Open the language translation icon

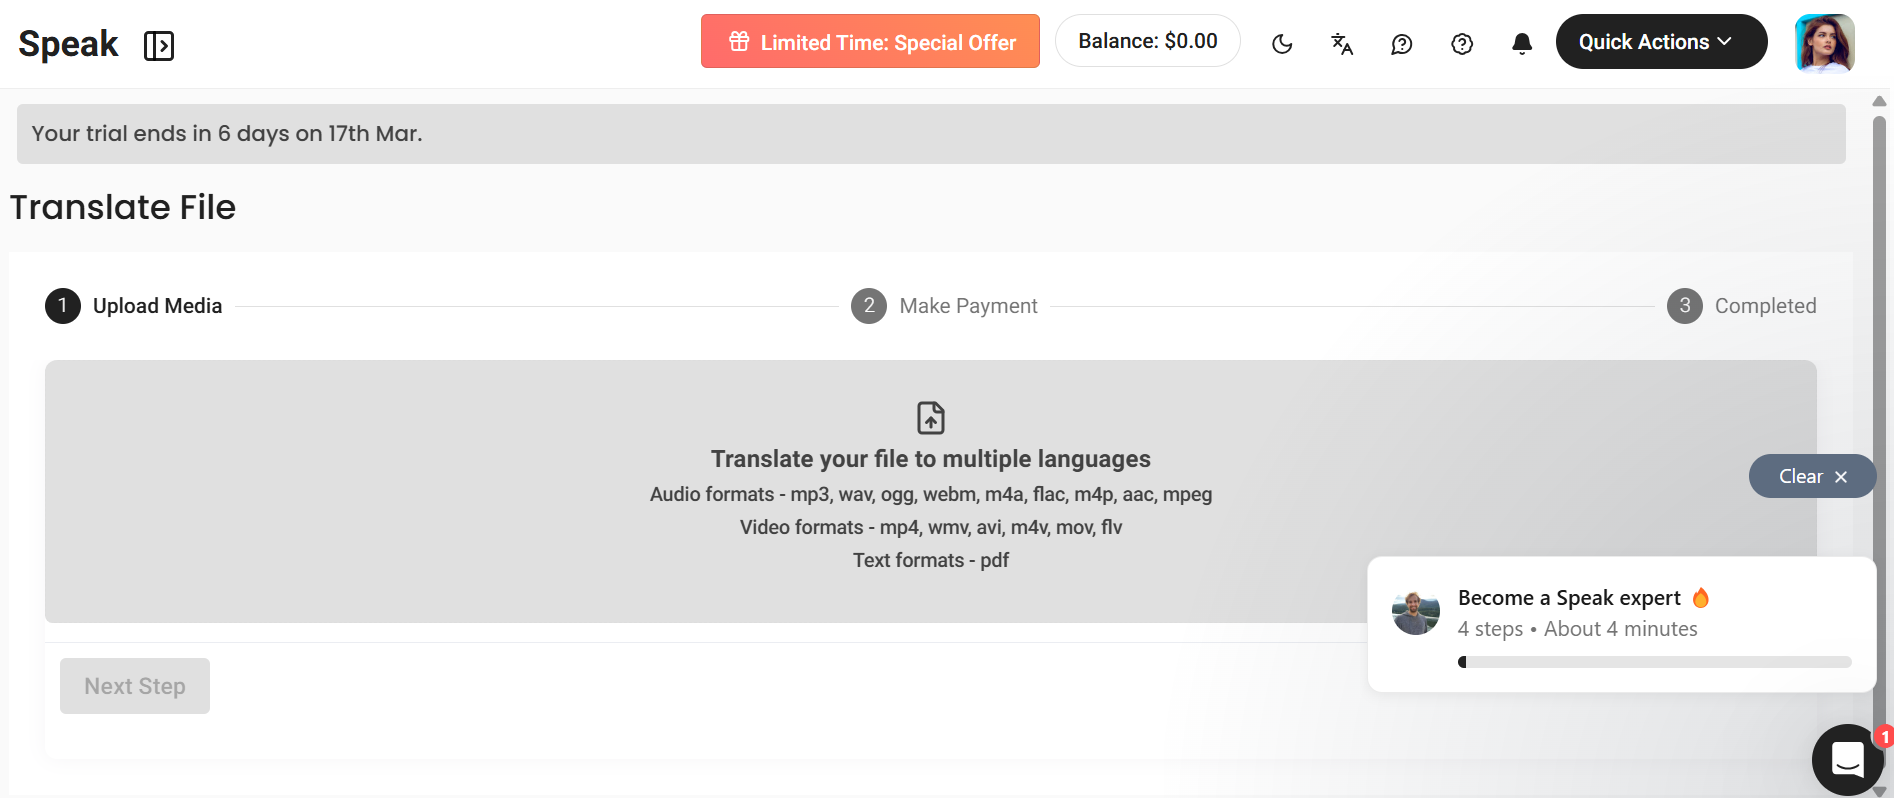[x=1342, y=43]
